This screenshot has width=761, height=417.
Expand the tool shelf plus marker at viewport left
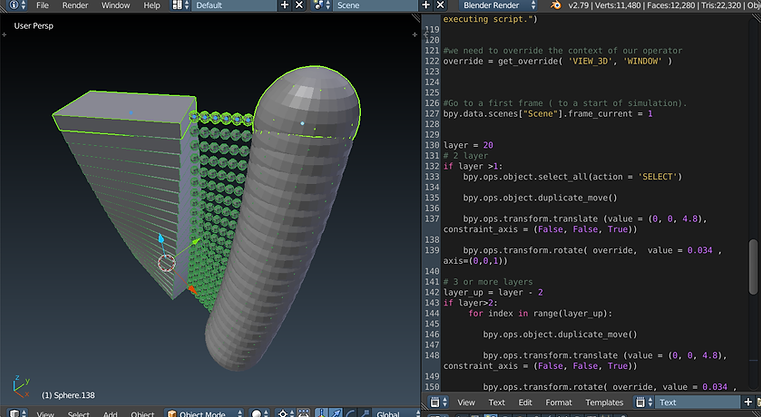click(x=4, y=34)
